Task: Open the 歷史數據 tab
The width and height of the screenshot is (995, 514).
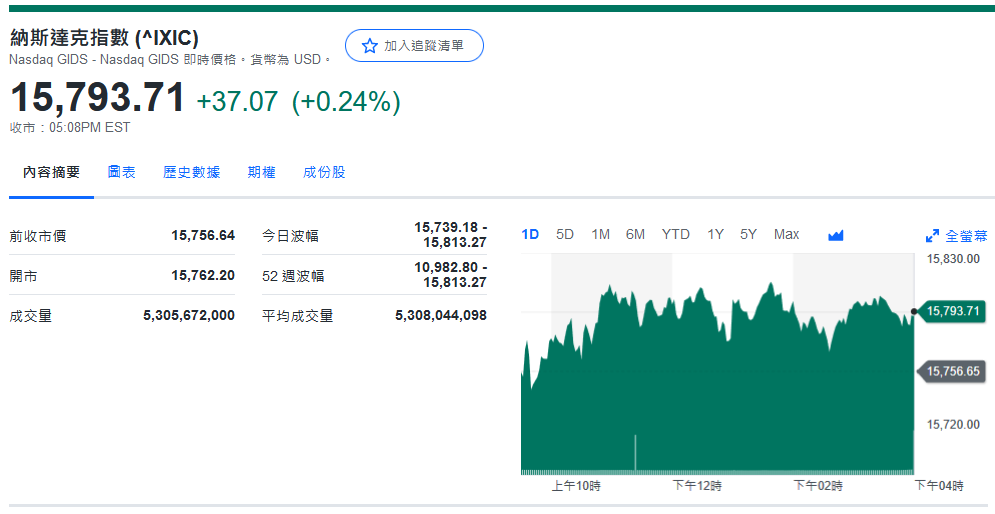Action: 191,172
